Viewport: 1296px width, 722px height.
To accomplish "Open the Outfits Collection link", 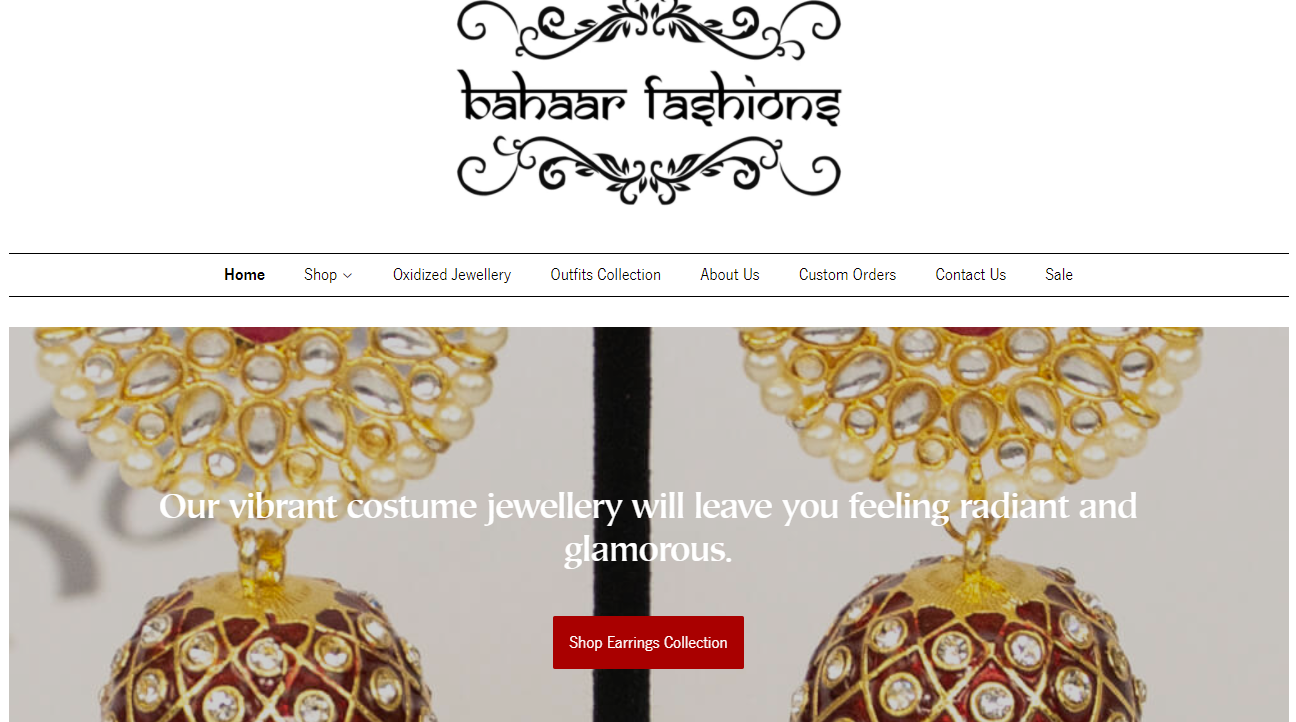I will (605, 275).
